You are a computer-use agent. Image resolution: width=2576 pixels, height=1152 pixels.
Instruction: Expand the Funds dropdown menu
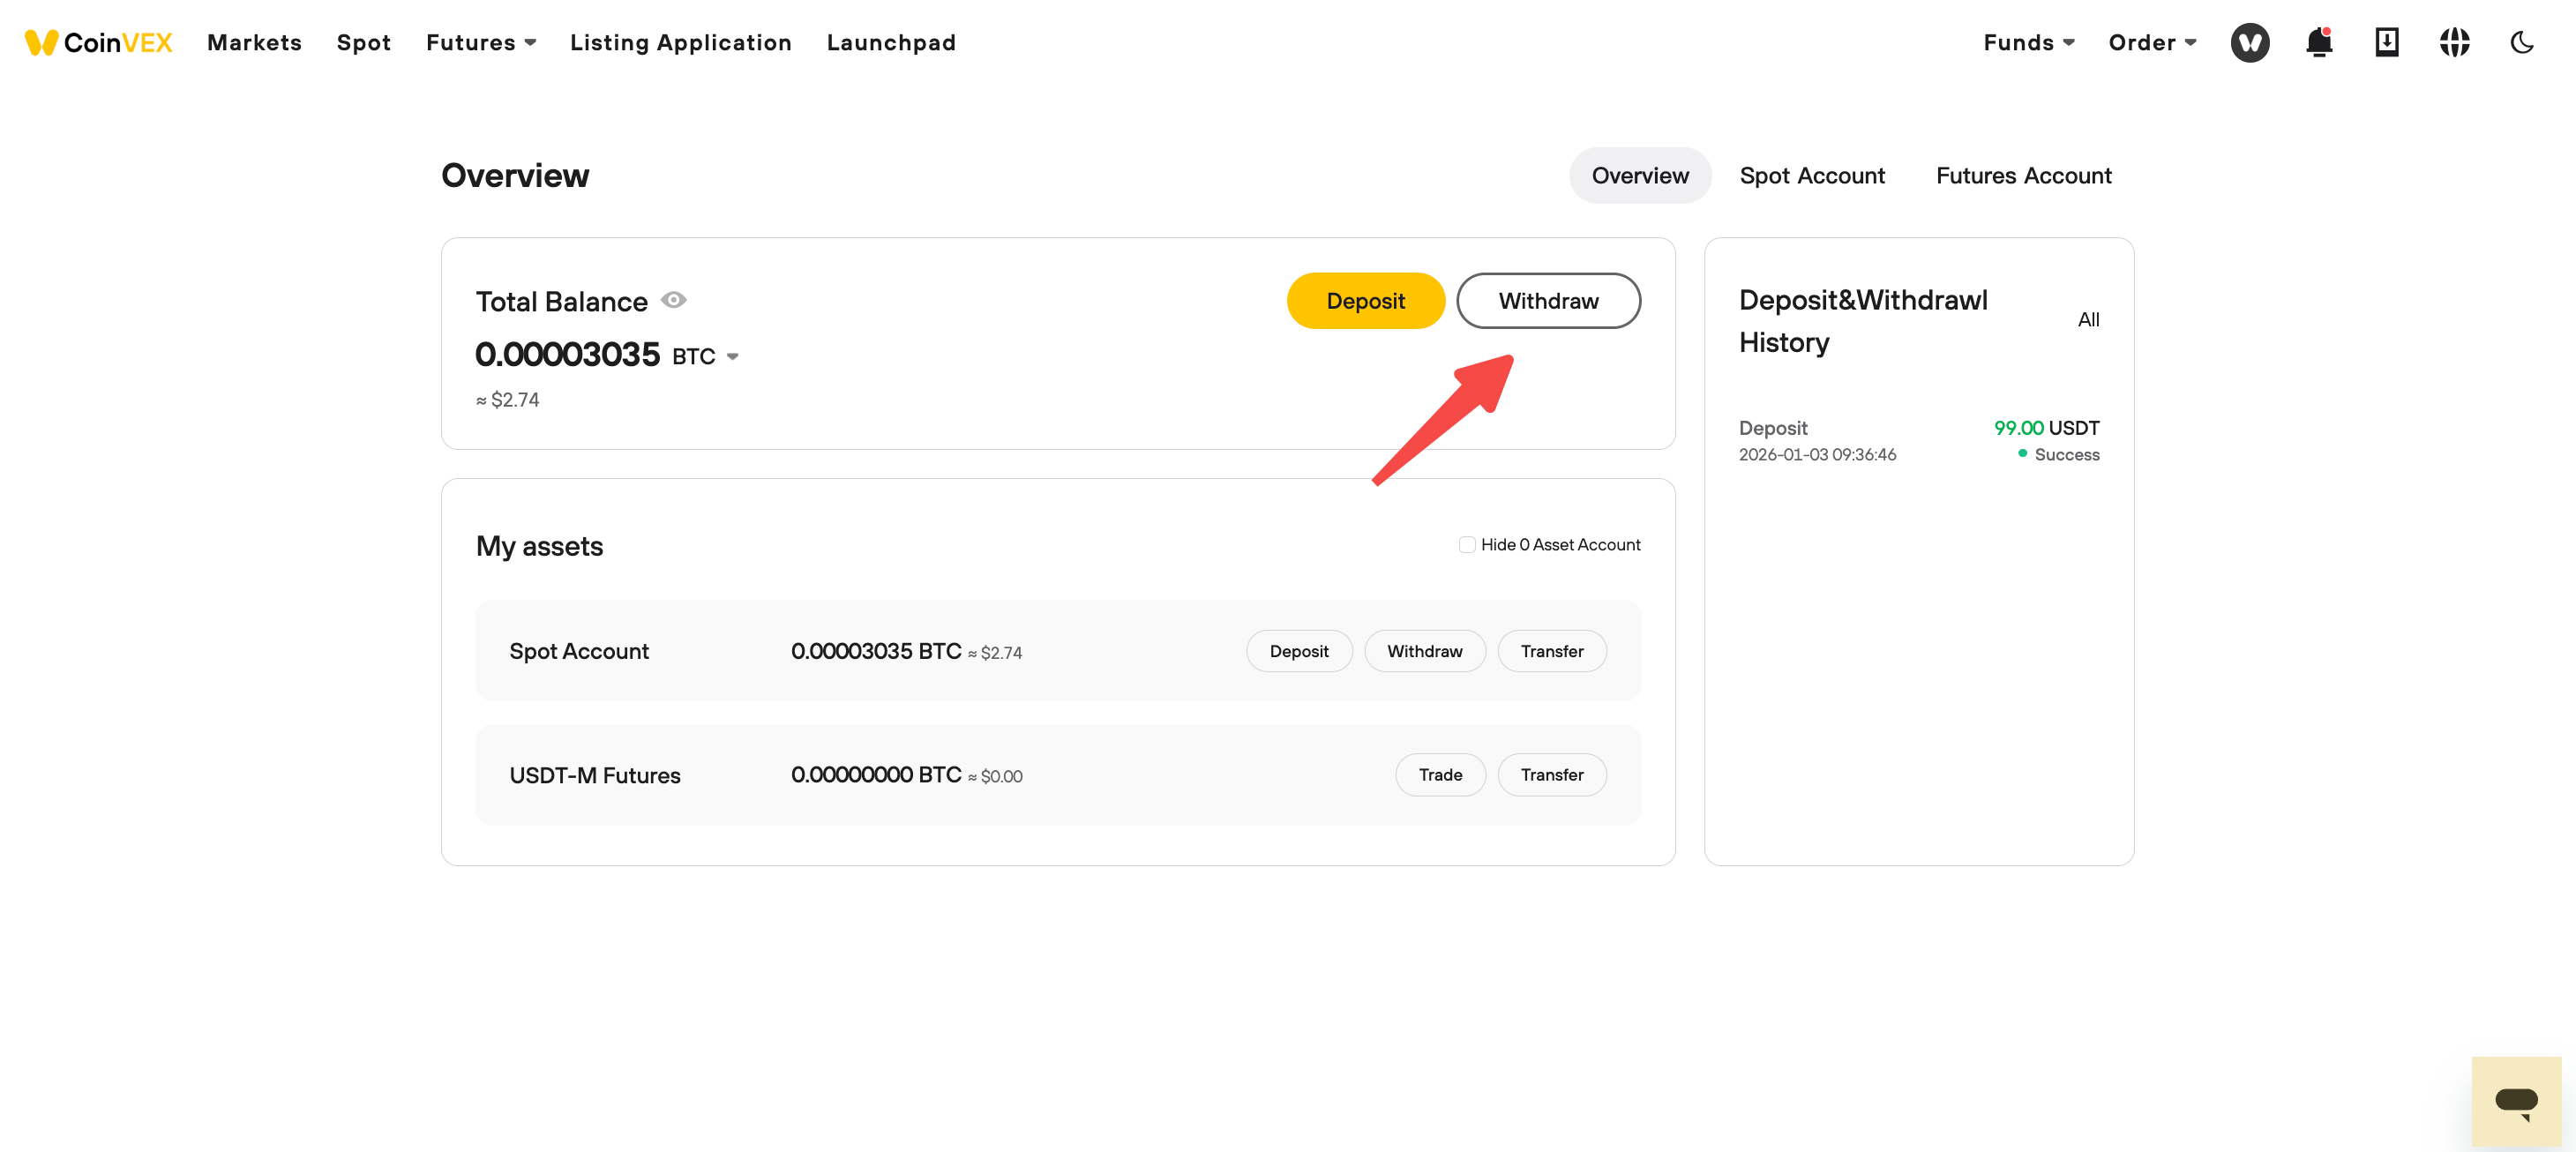pyautogui.click(x=2029, y=42)
